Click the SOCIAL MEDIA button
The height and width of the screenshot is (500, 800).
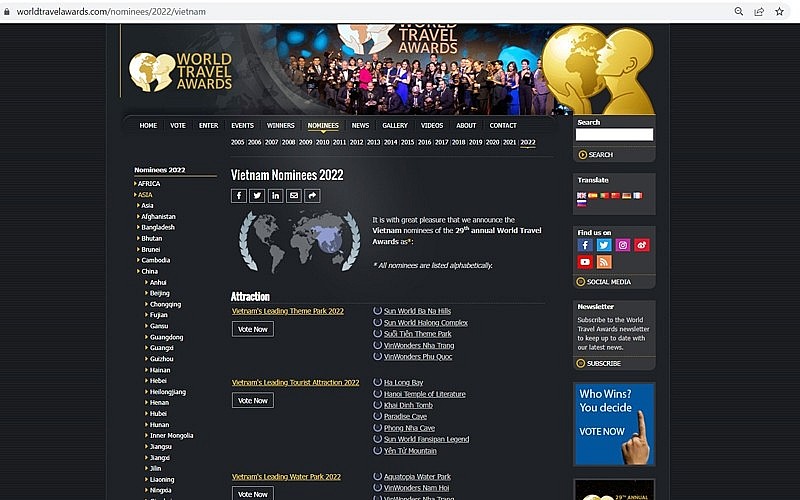(604, 282)
